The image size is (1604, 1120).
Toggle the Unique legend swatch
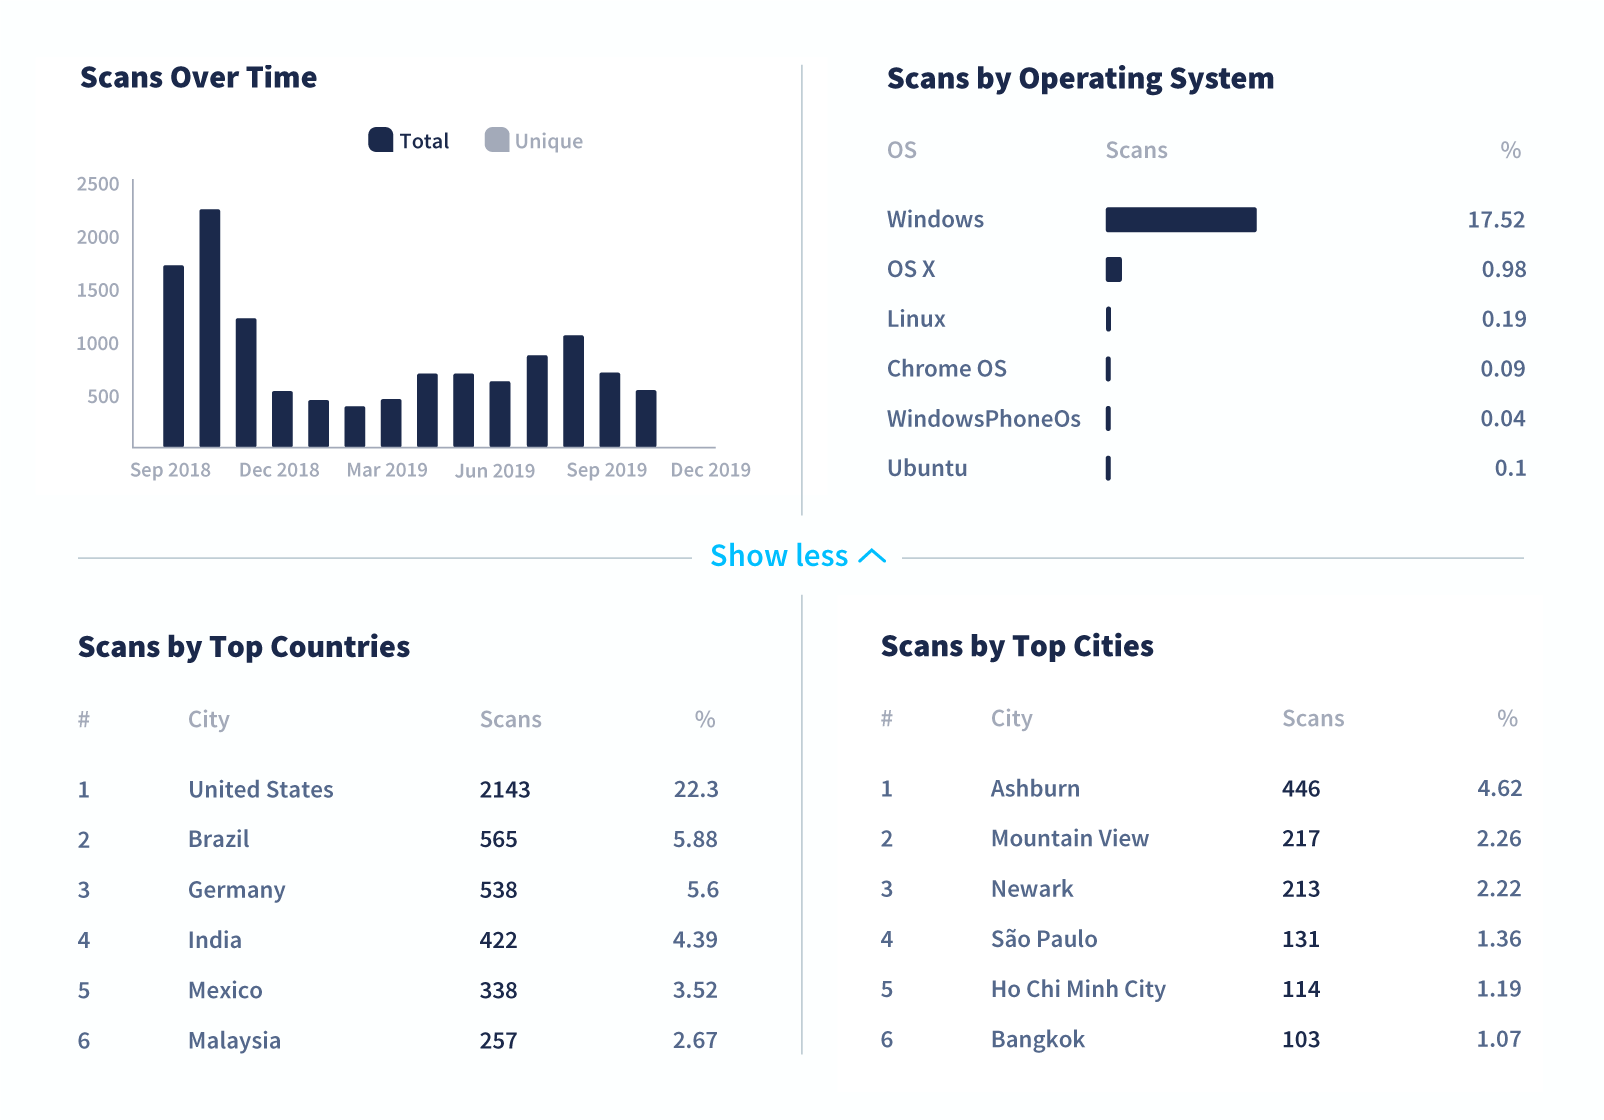point(496,140)
